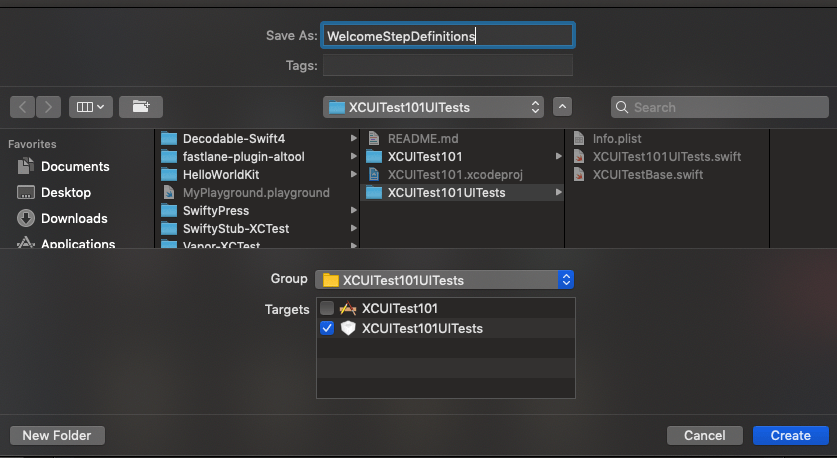Click the Search field
This screenshot has height=458, width=837.
tap(720, 107)
